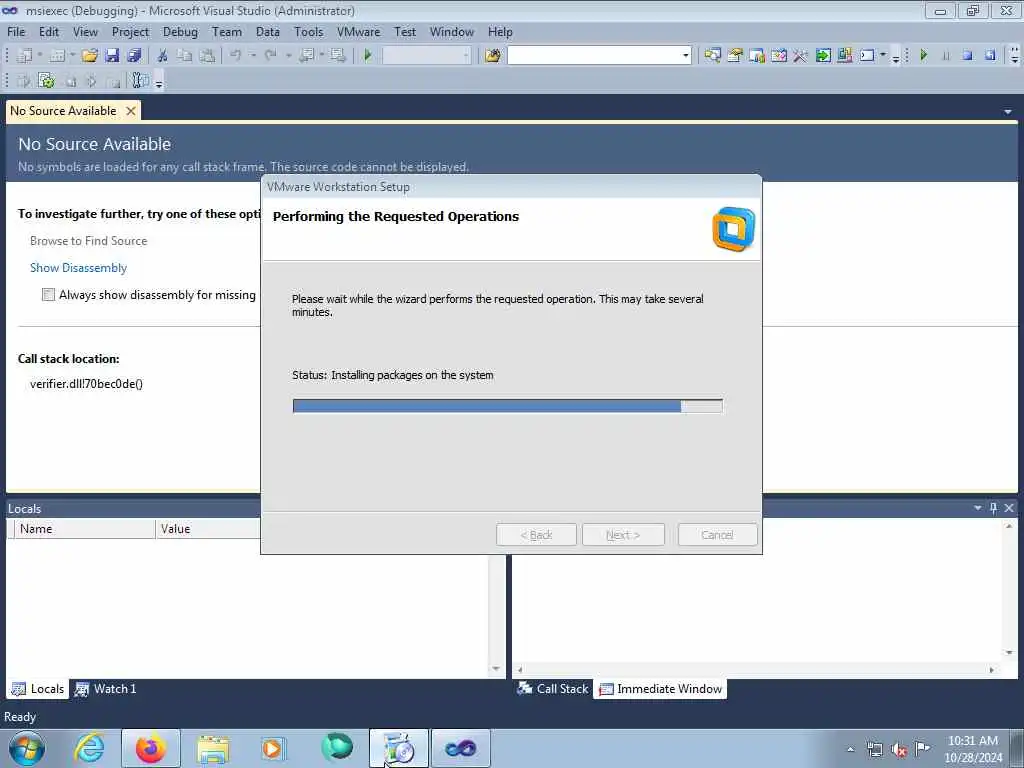Open the Team Explorer toolbar icon
This screenshot has height=768, width=1024.
coord(757,56)
